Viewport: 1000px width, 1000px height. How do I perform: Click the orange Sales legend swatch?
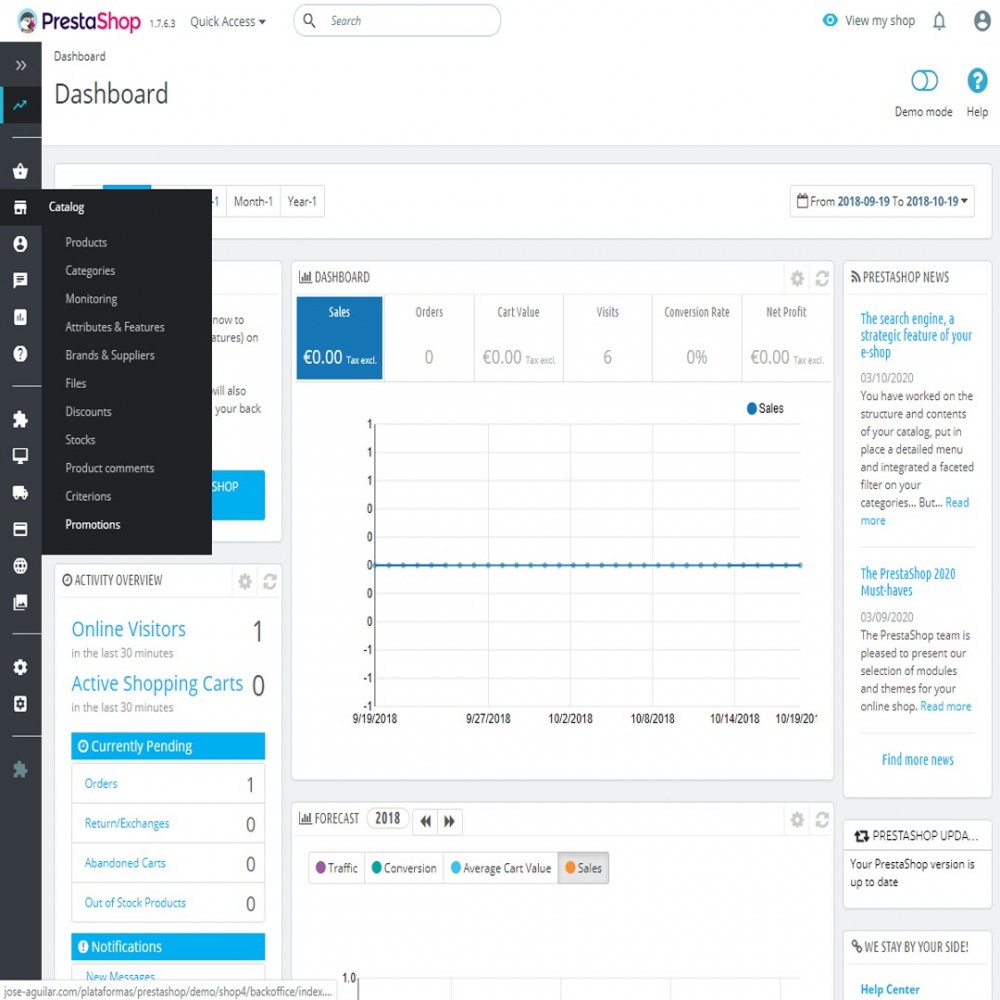click(x=570, y=868)
